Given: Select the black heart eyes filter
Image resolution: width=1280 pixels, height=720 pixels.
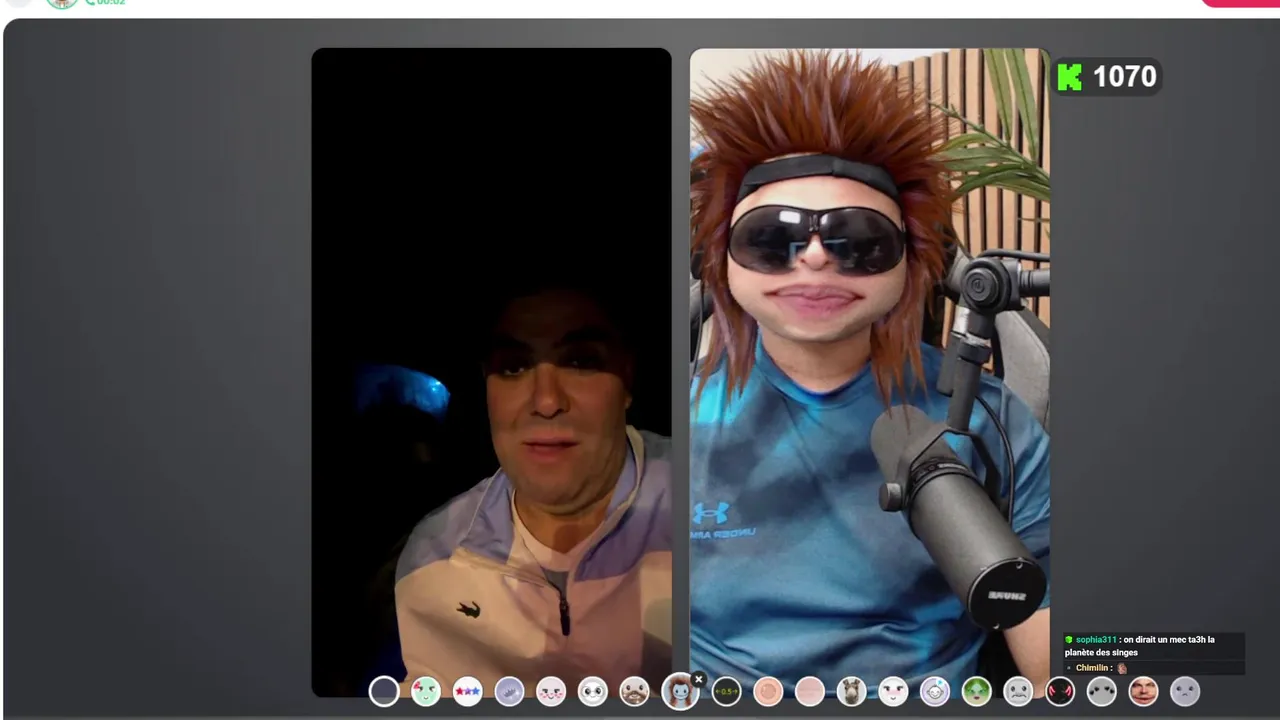Looking at the screenshot, I should [x=1102, y=691].
